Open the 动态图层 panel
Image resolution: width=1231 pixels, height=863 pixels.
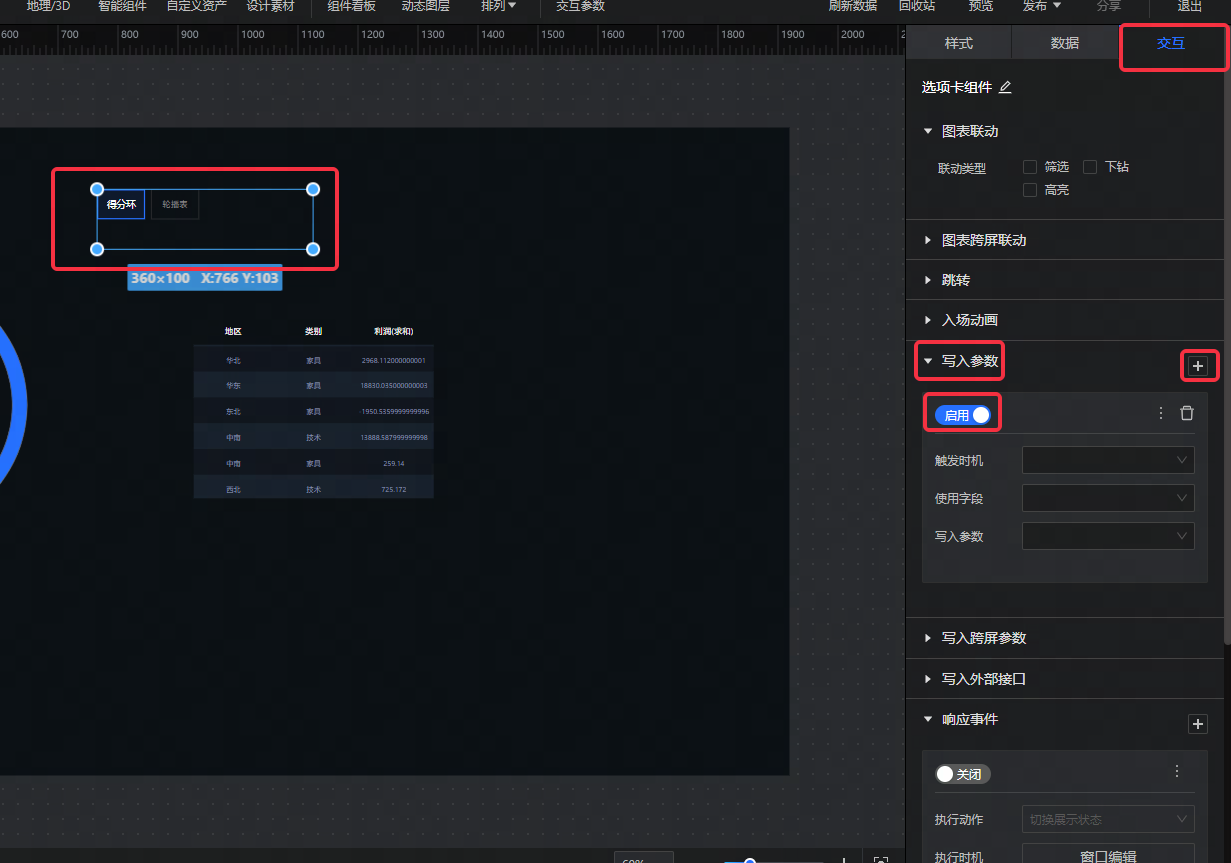pos(426,6)
